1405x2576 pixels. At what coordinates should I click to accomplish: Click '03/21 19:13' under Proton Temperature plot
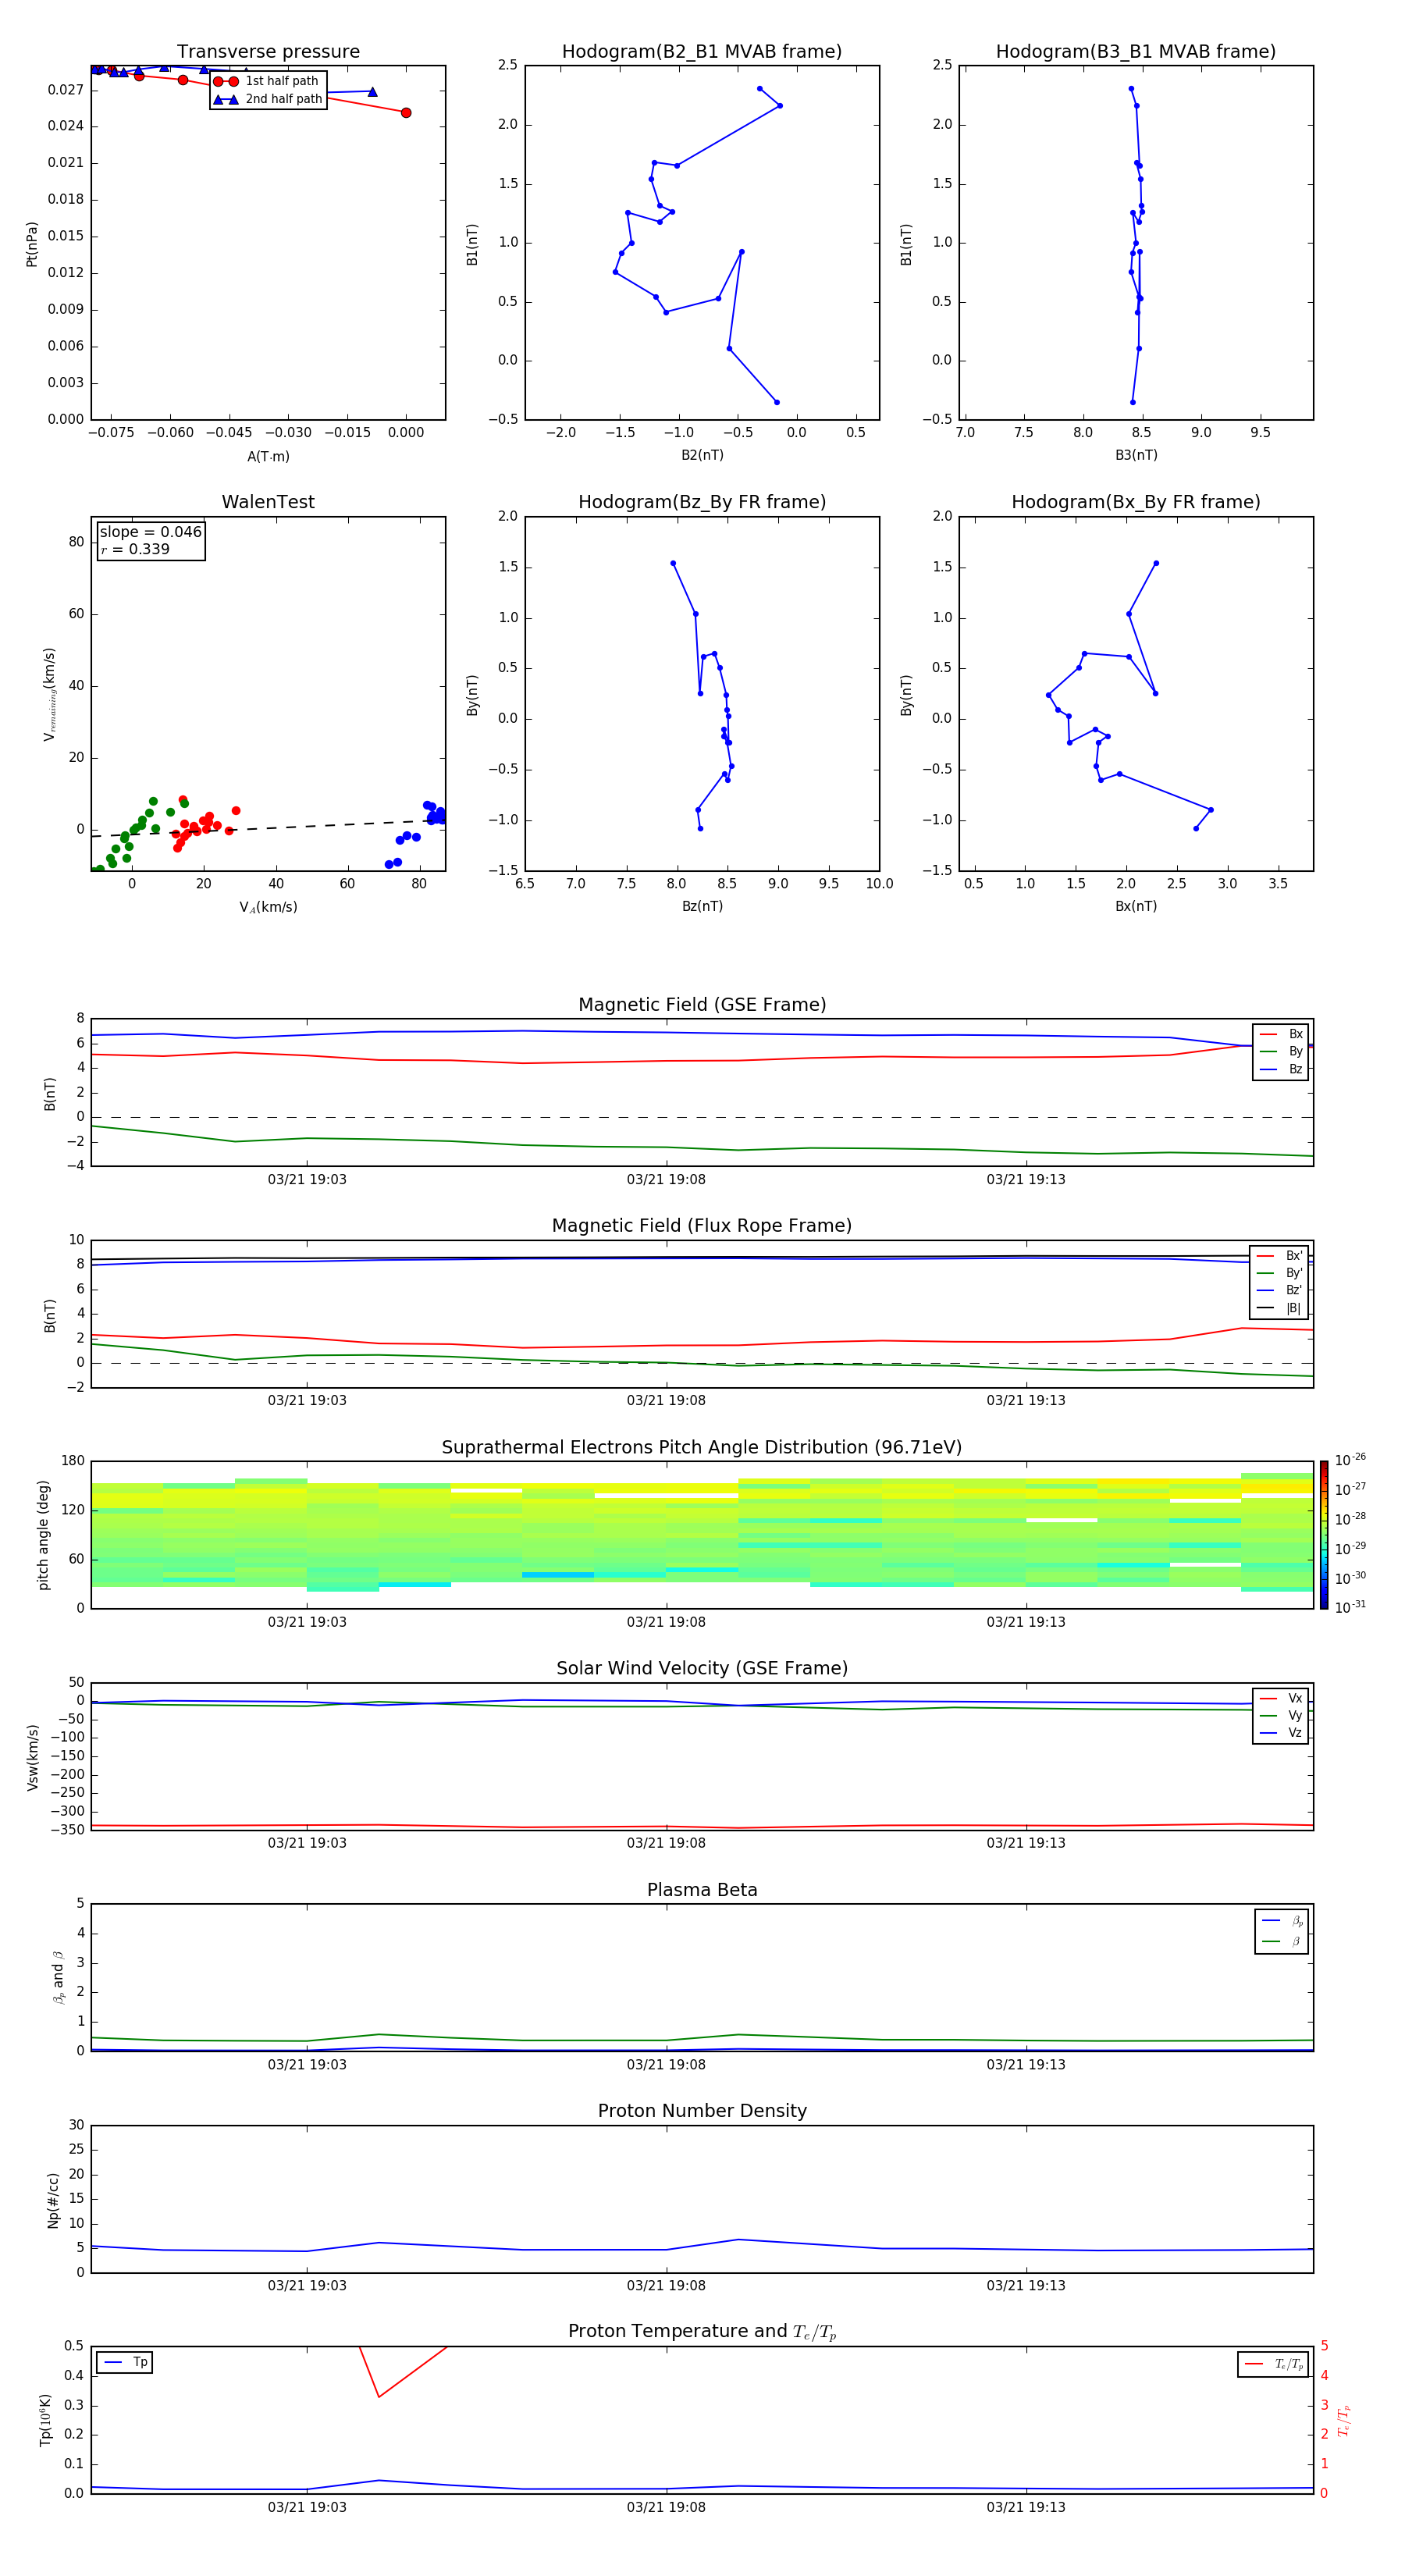point(1026,2507)
